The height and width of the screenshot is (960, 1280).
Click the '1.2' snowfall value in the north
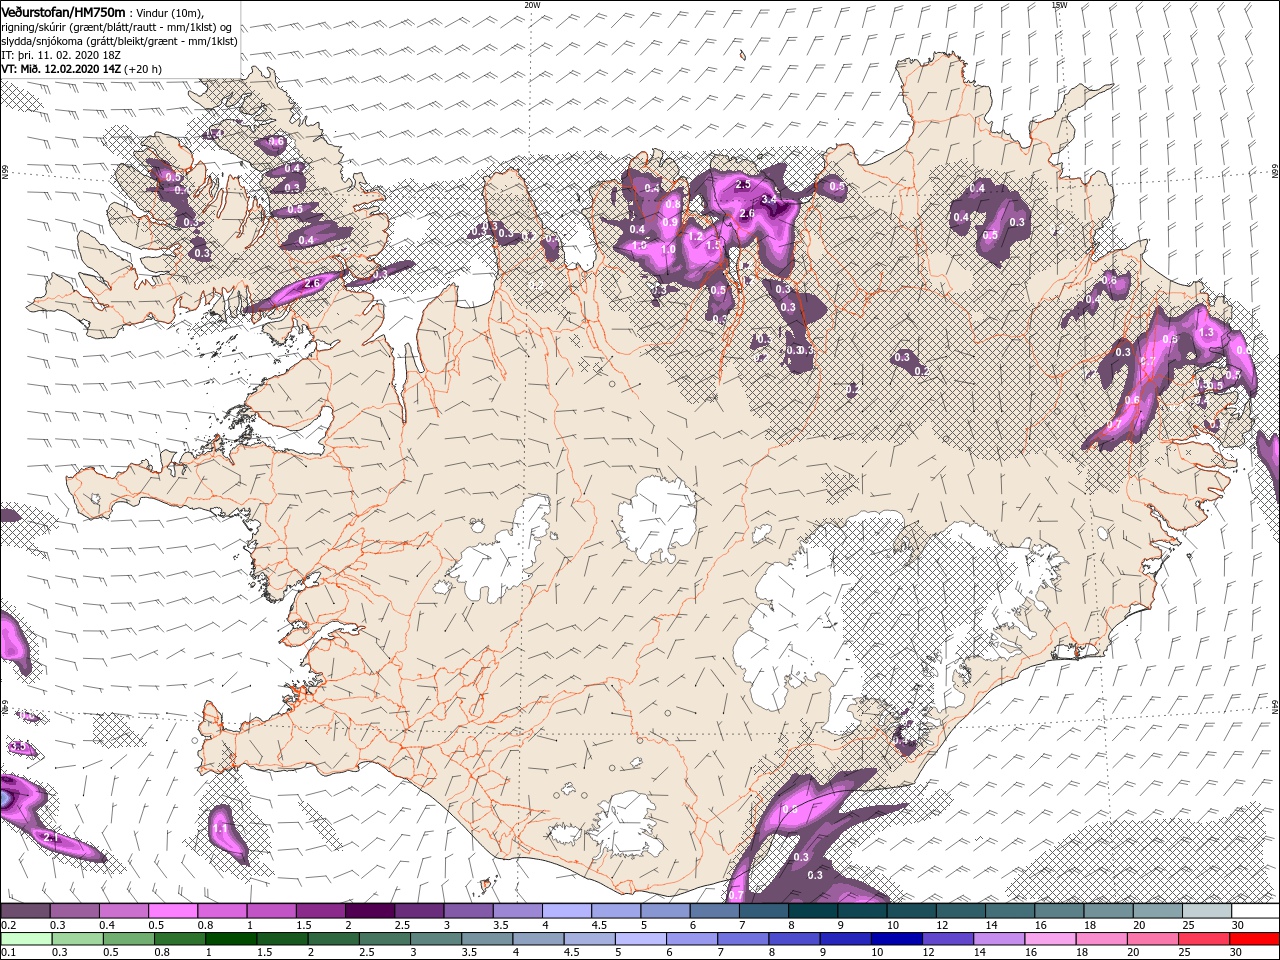(696, 236)
